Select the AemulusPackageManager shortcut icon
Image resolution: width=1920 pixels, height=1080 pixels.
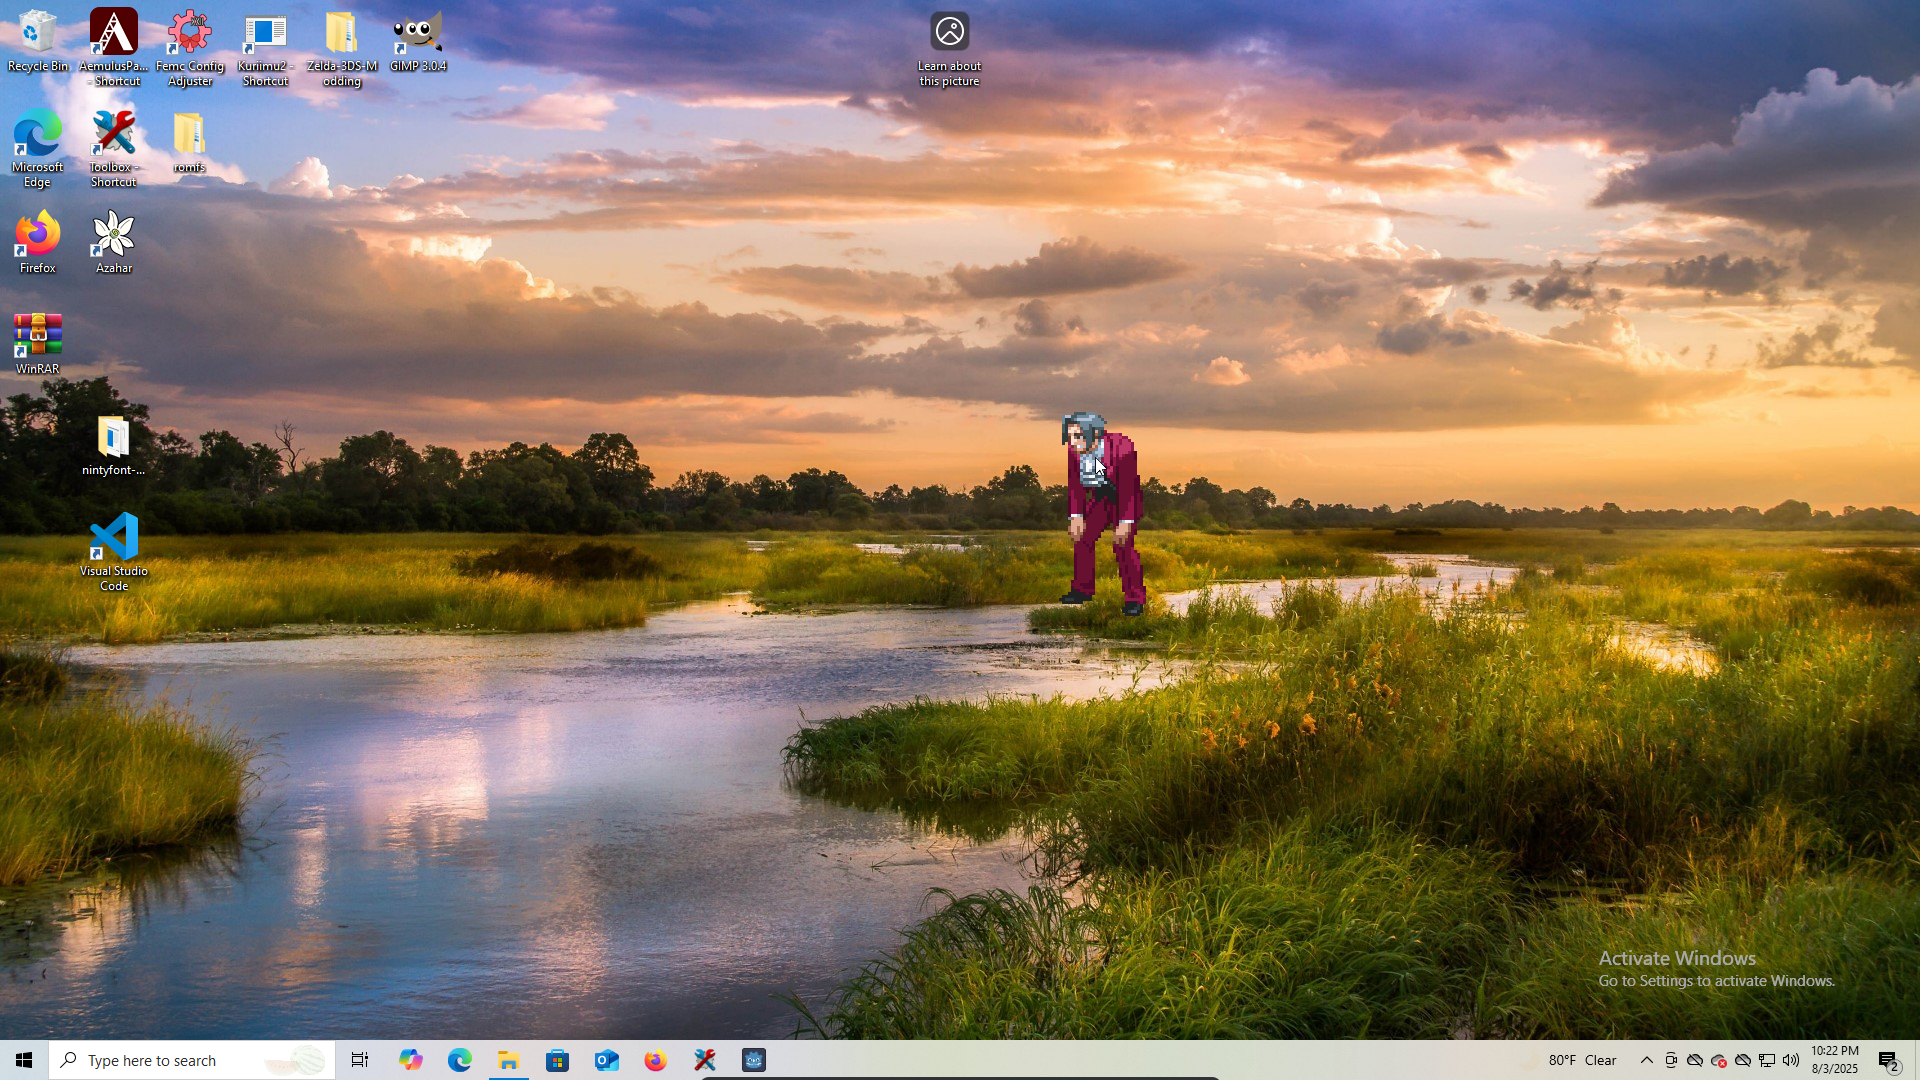pos(114,48)
